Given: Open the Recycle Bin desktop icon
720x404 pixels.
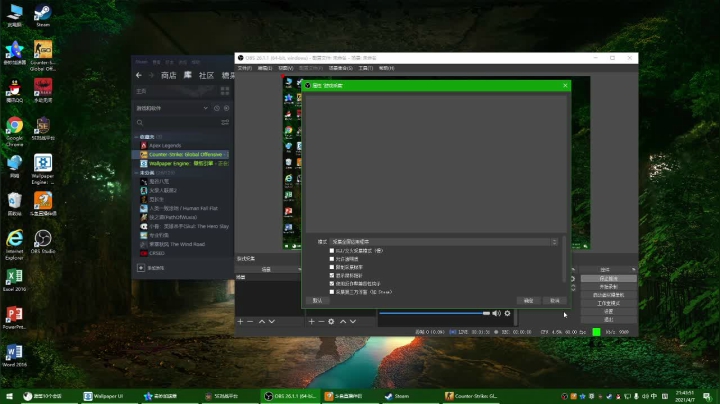Looking at the screenshot, I should 14,204.
